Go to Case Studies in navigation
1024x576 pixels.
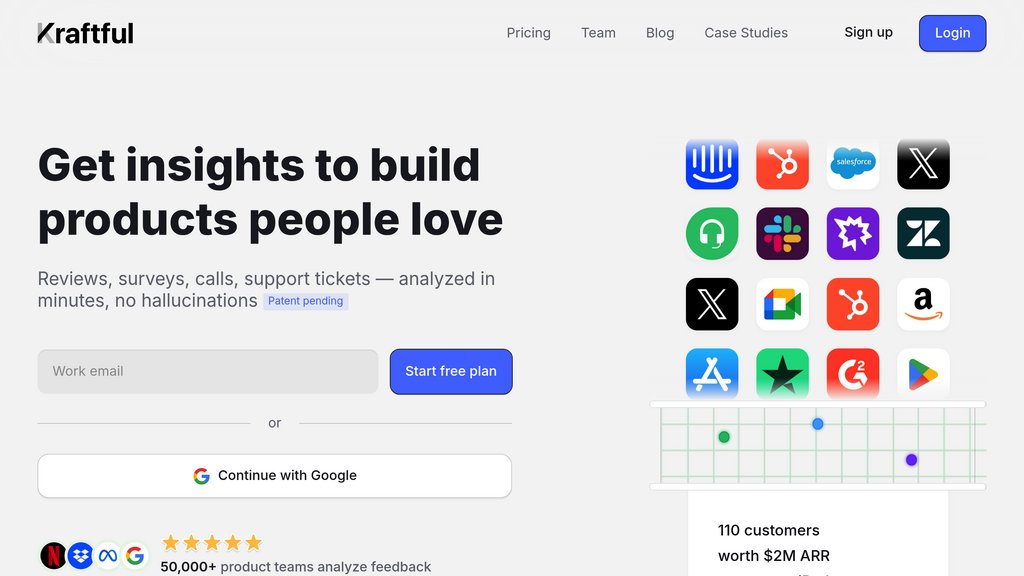pos(746,33)
